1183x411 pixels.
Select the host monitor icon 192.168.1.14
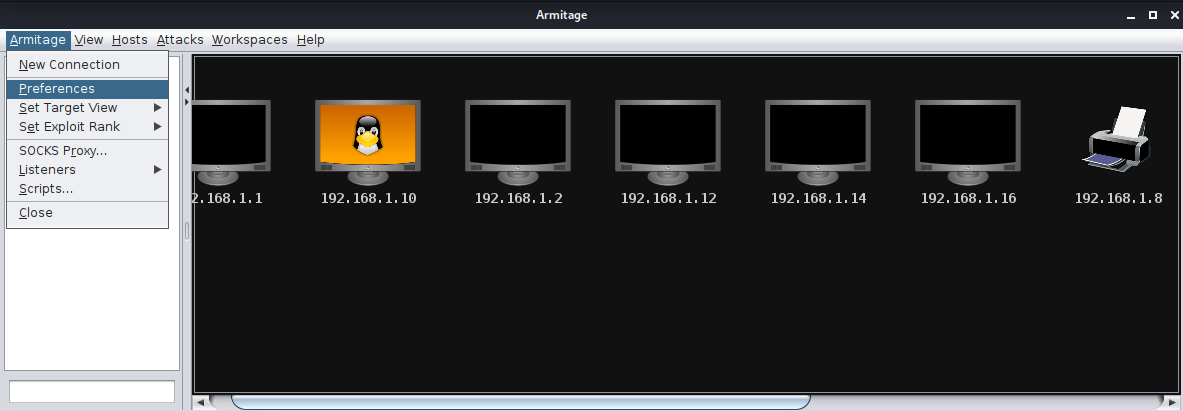818,142
